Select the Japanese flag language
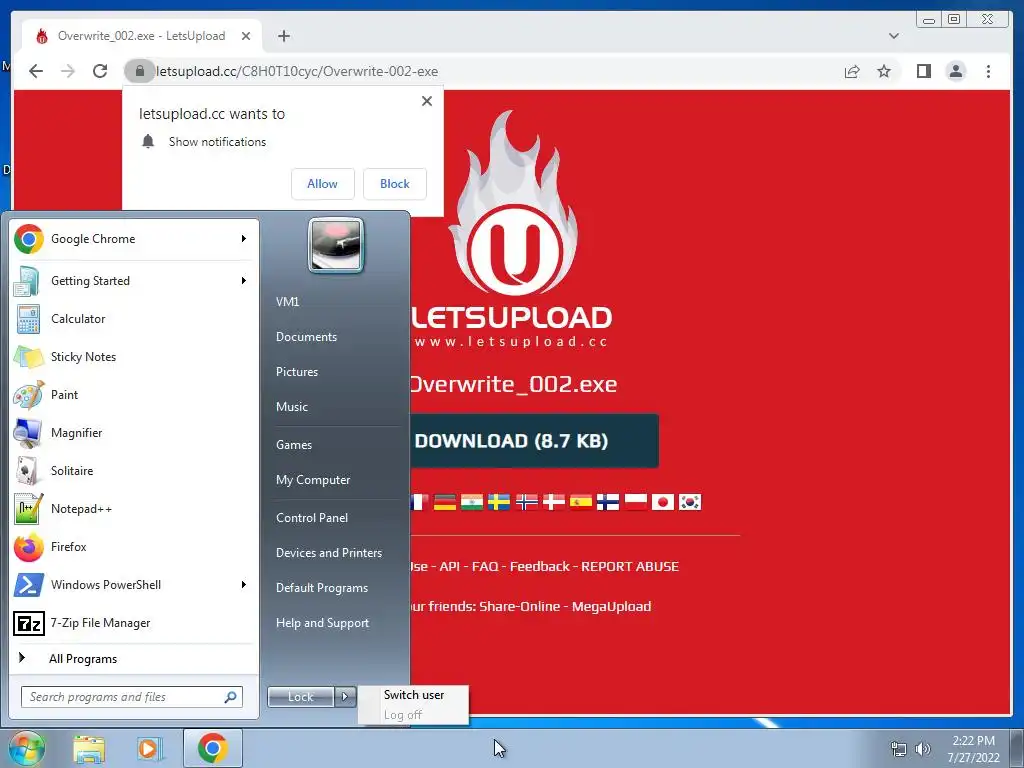 663,502
